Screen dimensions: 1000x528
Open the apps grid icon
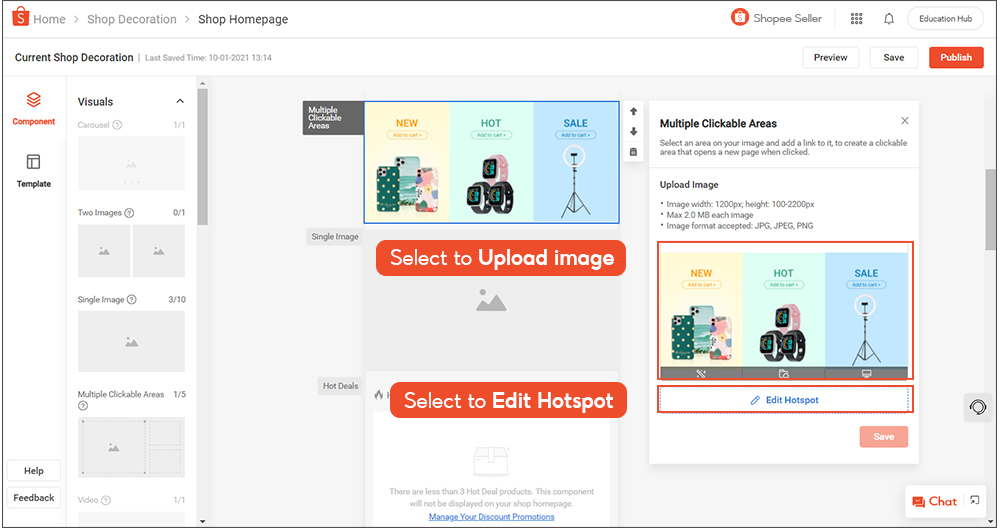(857, 18)
